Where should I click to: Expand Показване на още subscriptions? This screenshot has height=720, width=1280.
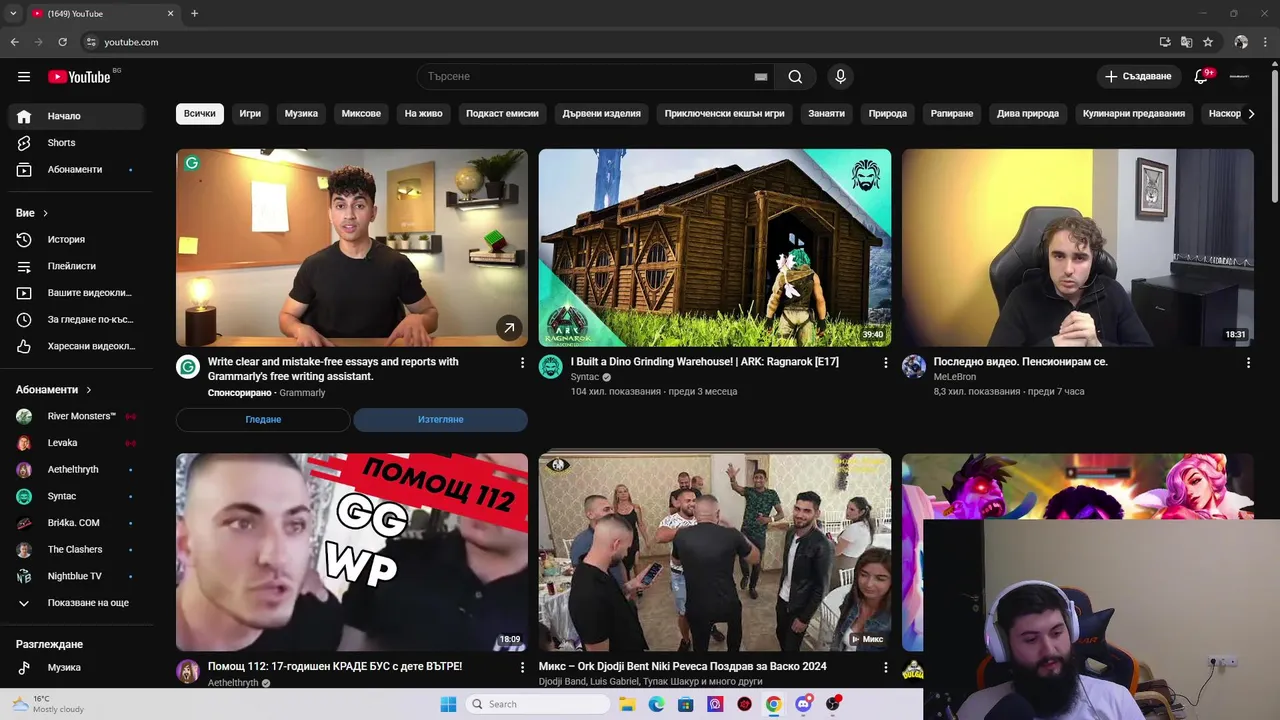click(76, 603)
